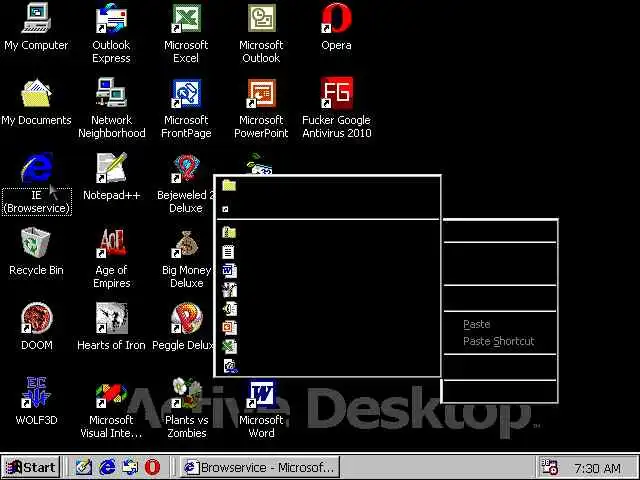This screenshot has width=640, height=480.
Task: Switch to the Browservice taskbar window button
Action: click(260, 467)
